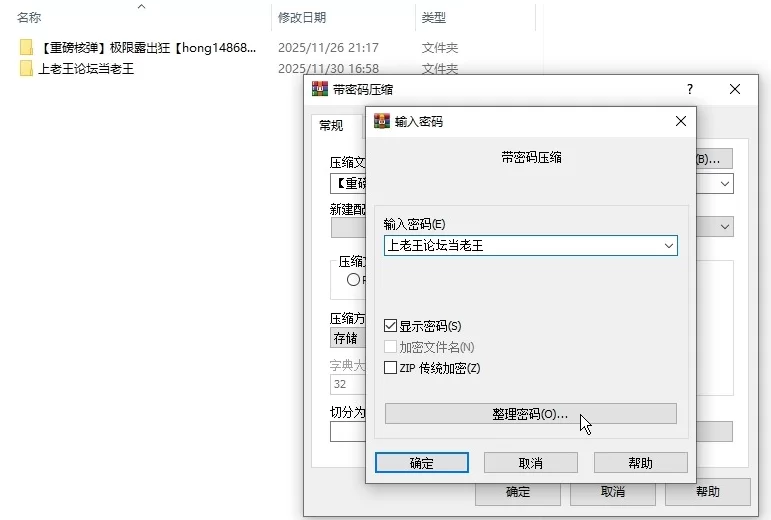The width and height of the screenshot is (771, 520).
Task: Expand the 输入密码 password dropdown arrow
Action: click(668, 245)
